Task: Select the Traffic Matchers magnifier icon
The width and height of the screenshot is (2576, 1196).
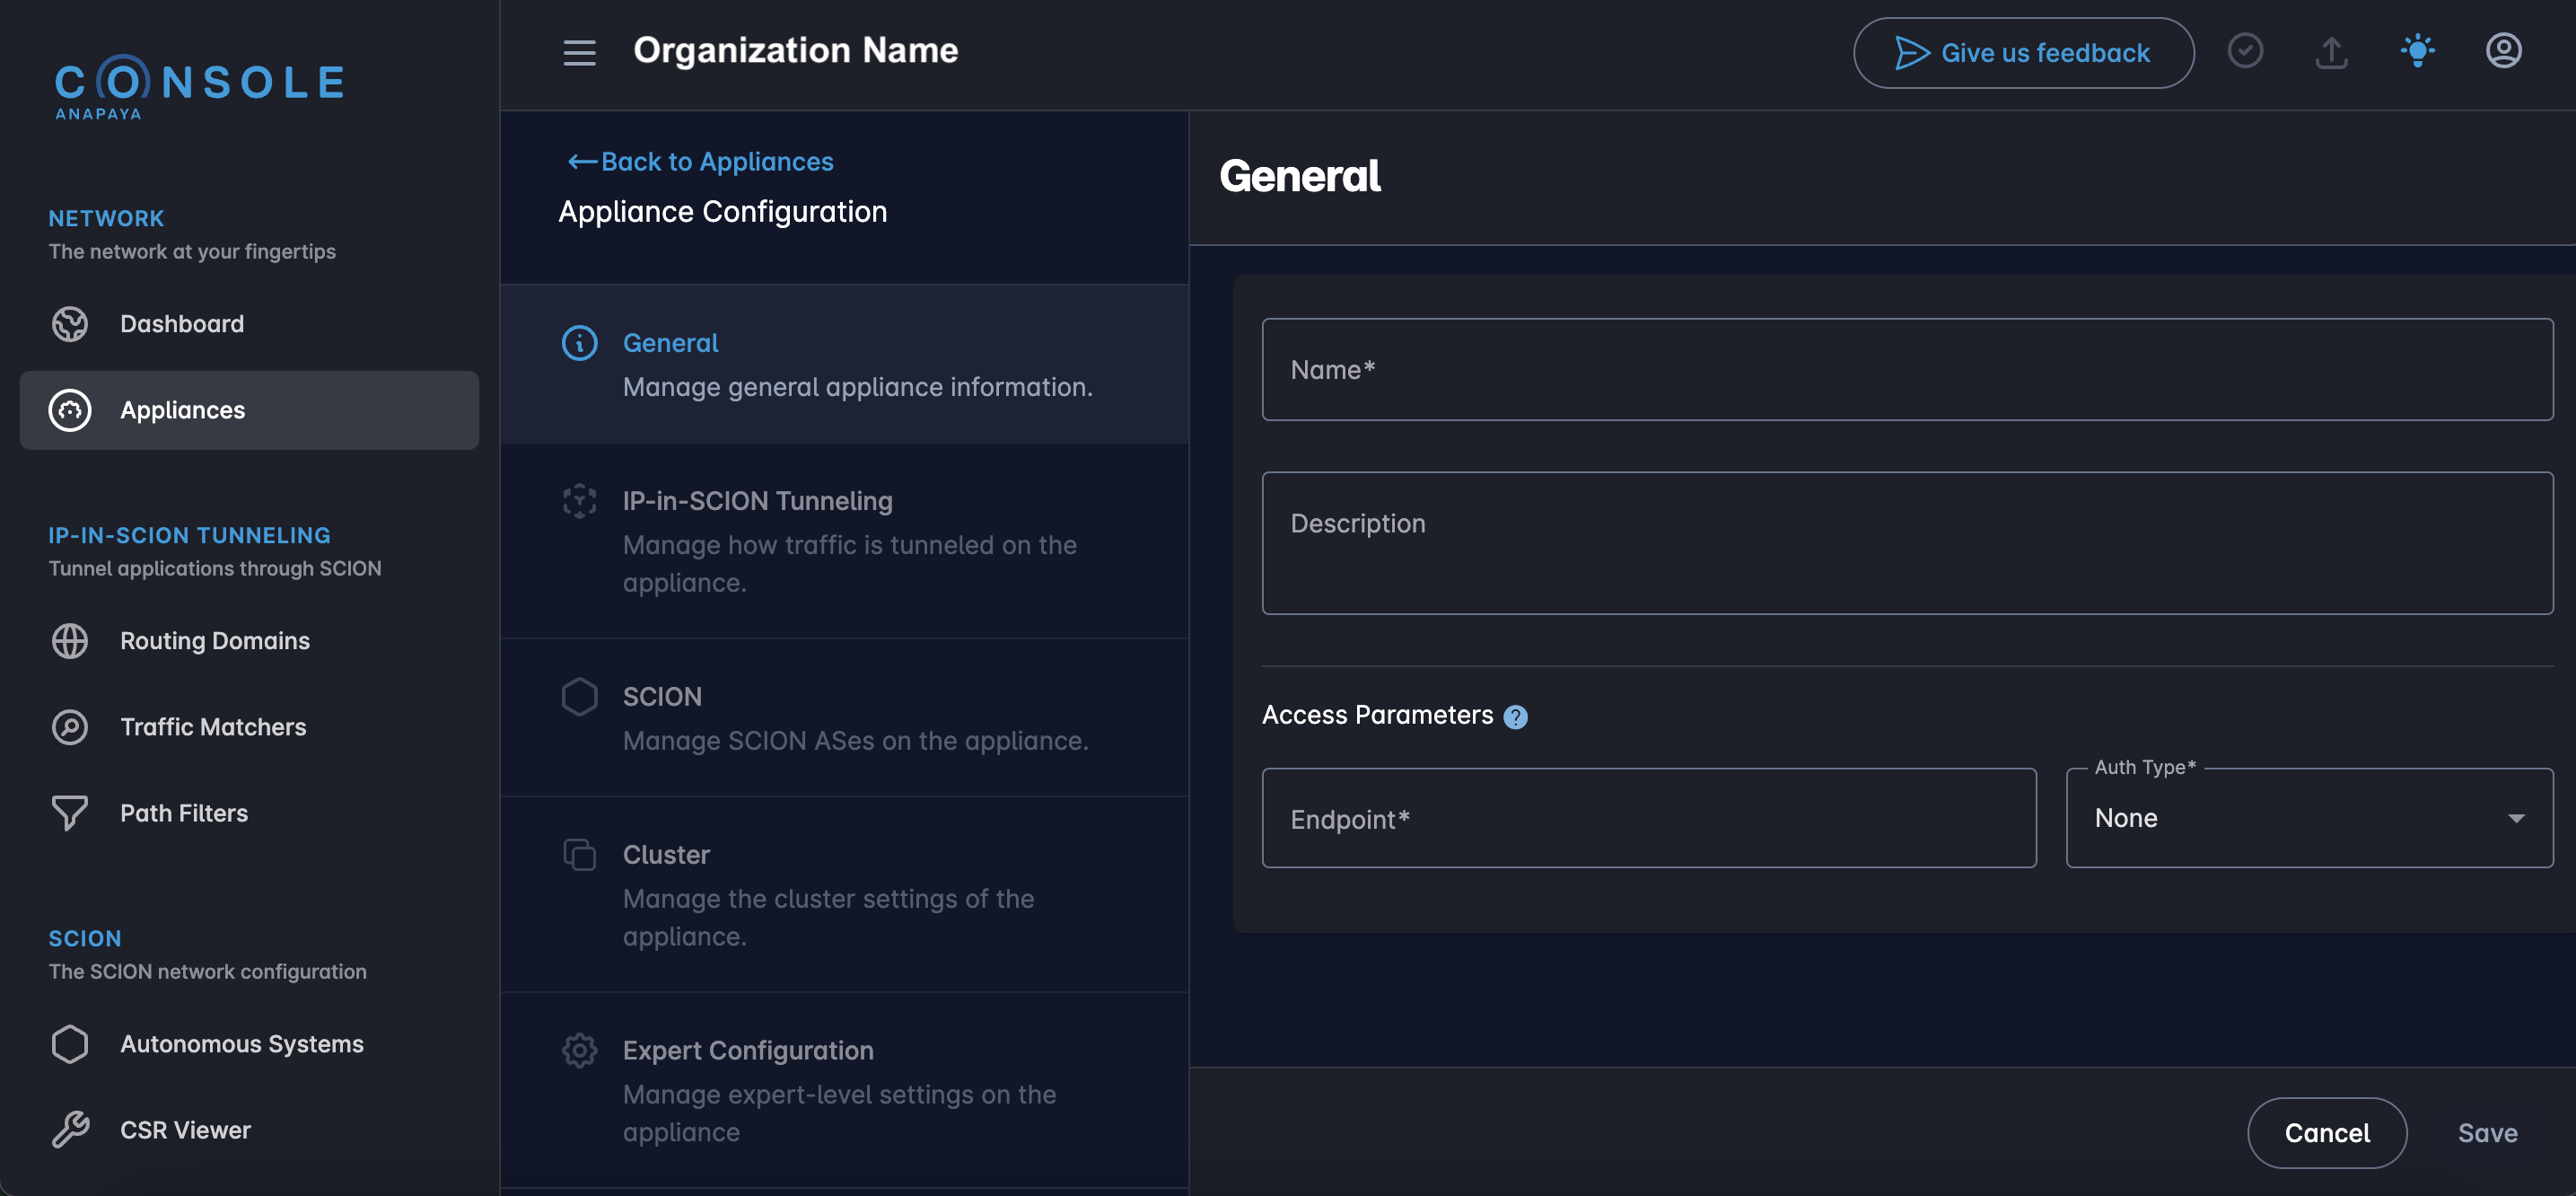Action: tap(69, 727)
